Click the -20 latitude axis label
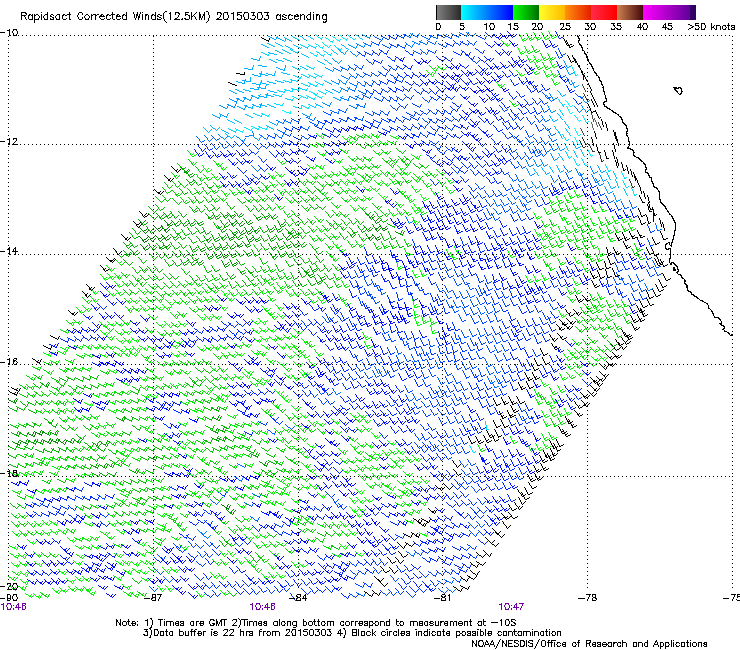Viewport: 740px width, 650px height. [x=9, y=586]
